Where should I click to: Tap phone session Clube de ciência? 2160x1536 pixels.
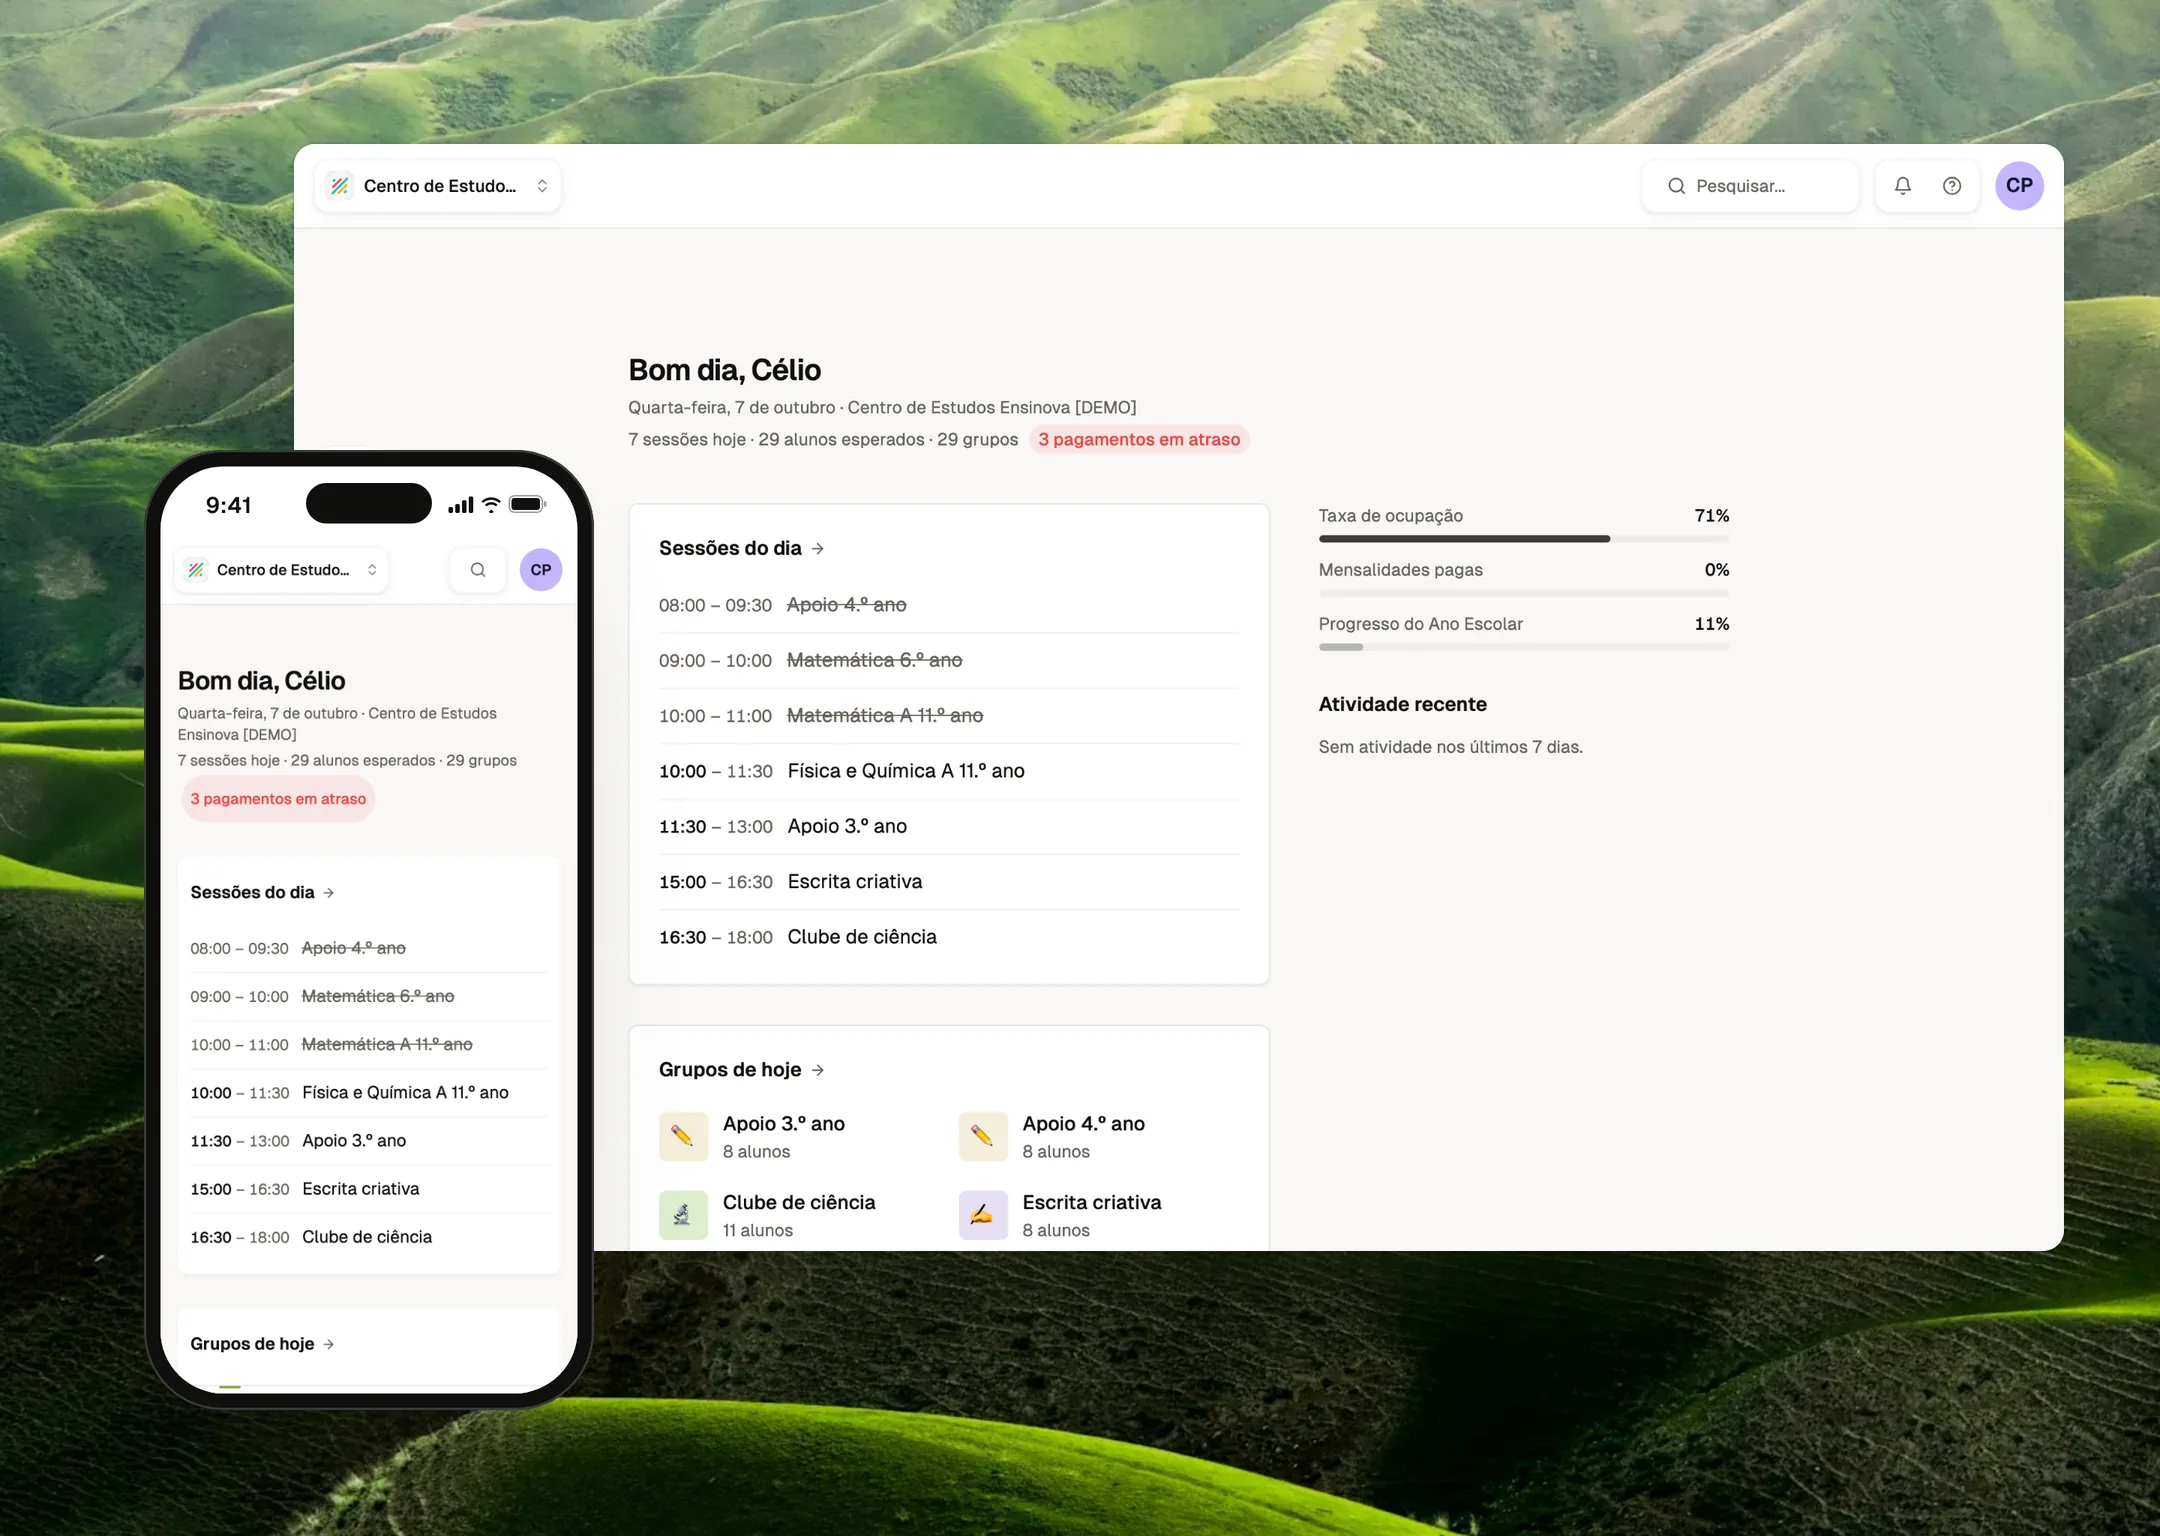[369, 1237]
